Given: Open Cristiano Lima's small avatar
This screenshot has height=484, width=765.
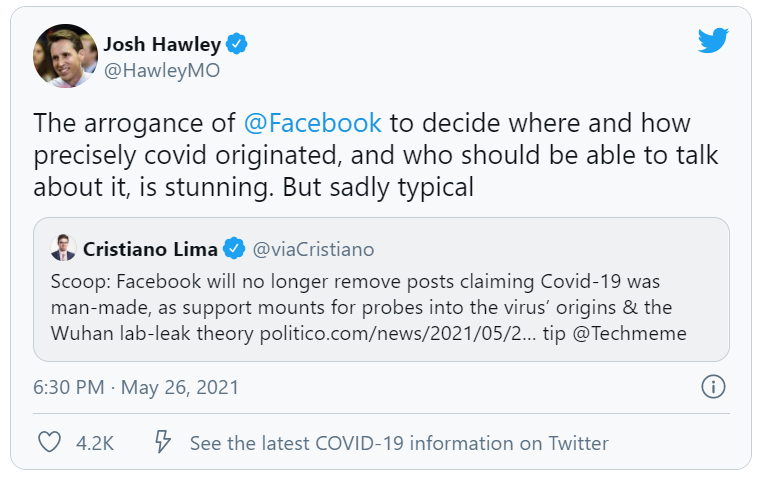Looking at the screenshot, I should (63, 248).
